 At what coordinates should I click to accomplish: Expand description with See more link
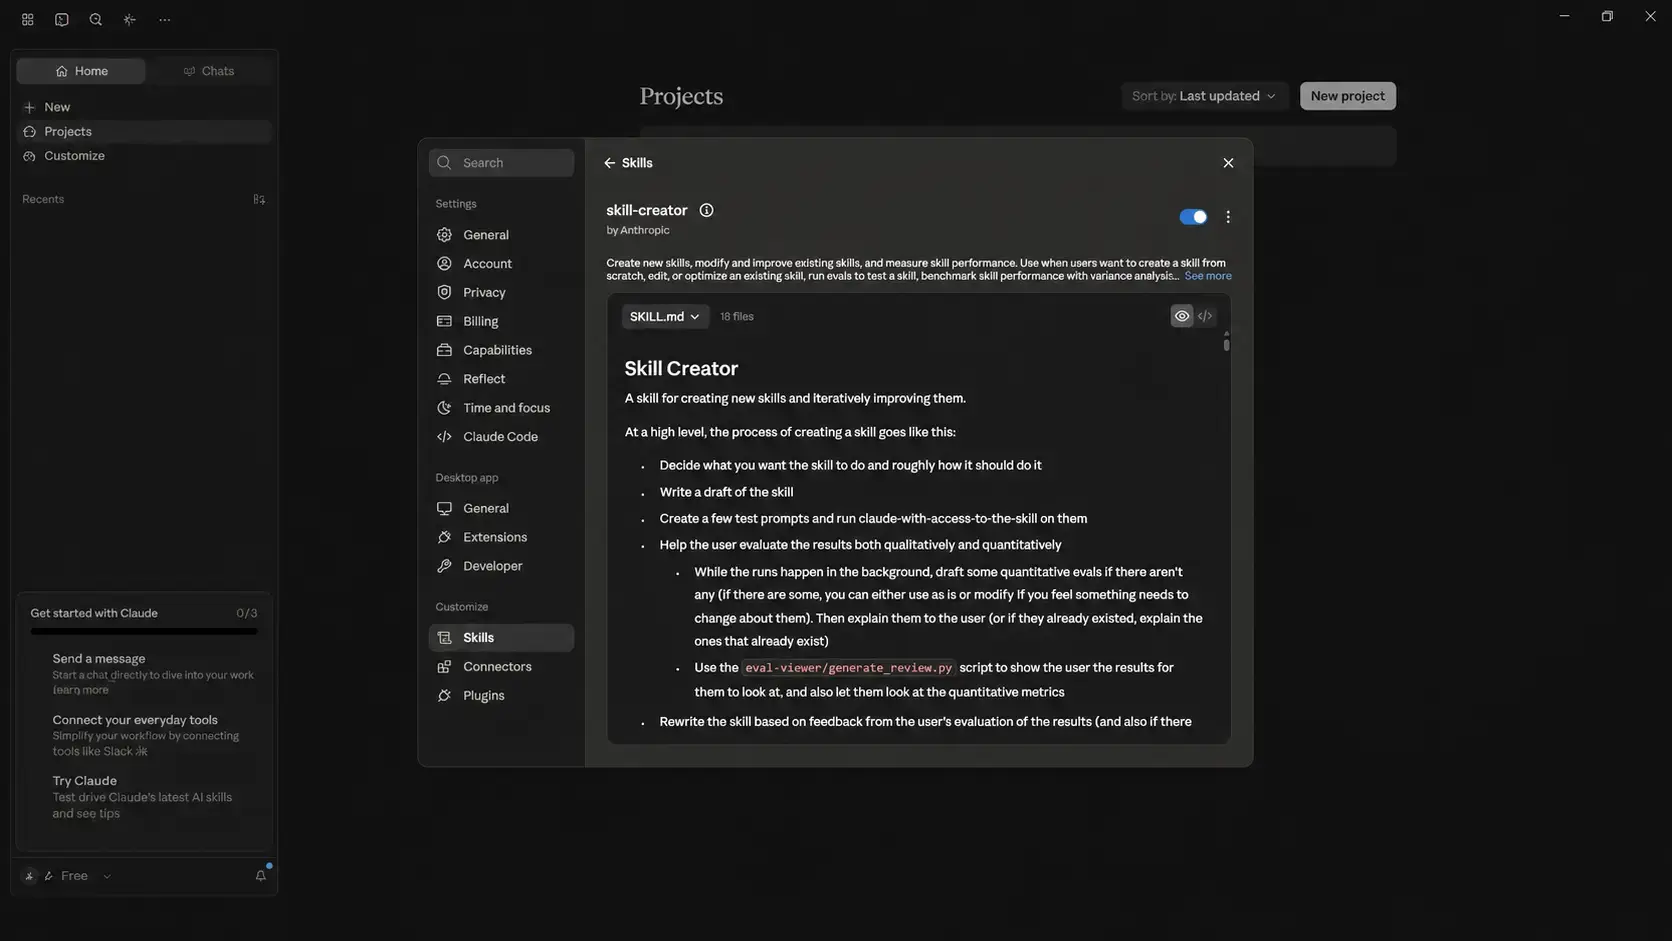tap(1208, 276)
